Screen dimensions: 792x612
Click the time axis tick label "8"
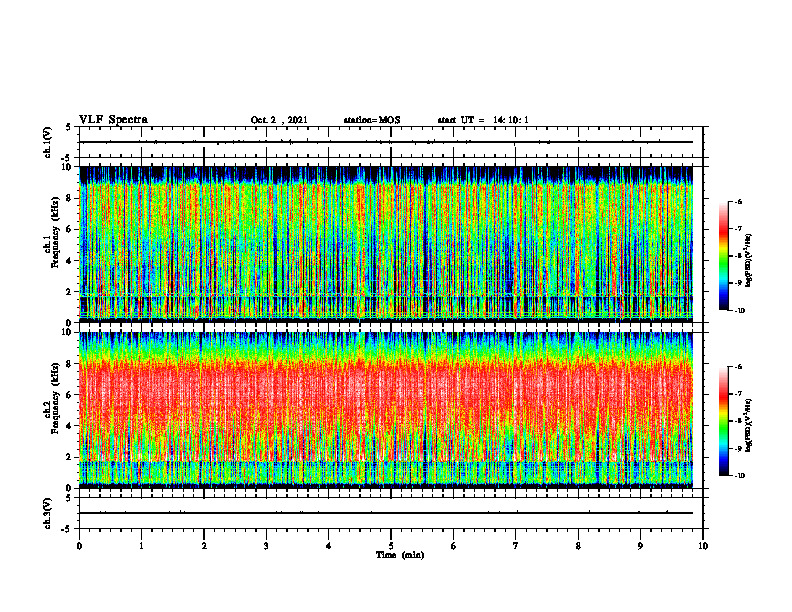tap(578, 546)
